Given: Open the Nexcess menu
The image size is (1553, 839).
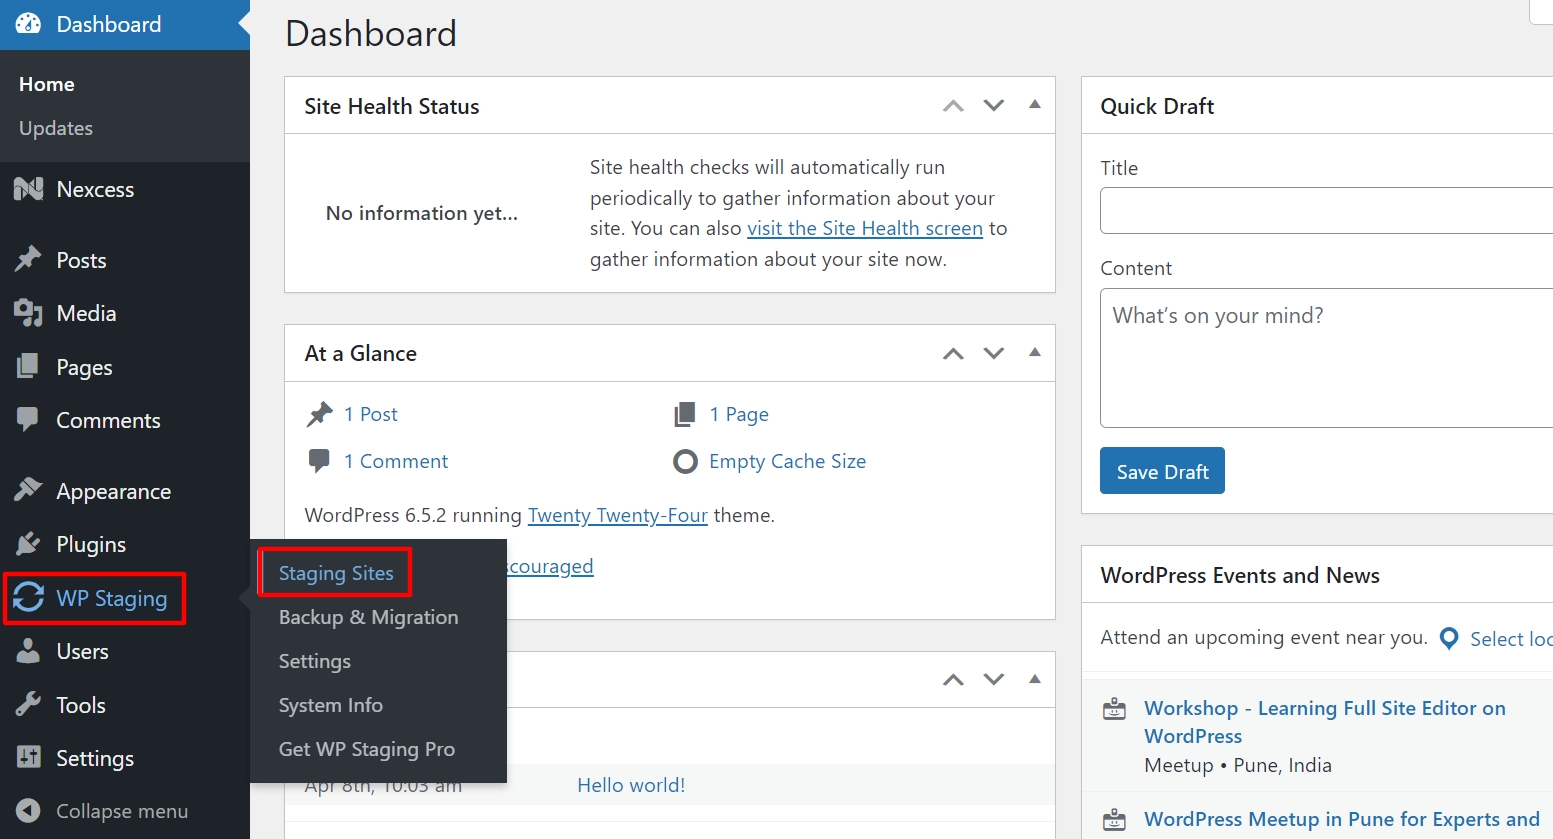Looking at the screenshot, I should click(95, 189).
